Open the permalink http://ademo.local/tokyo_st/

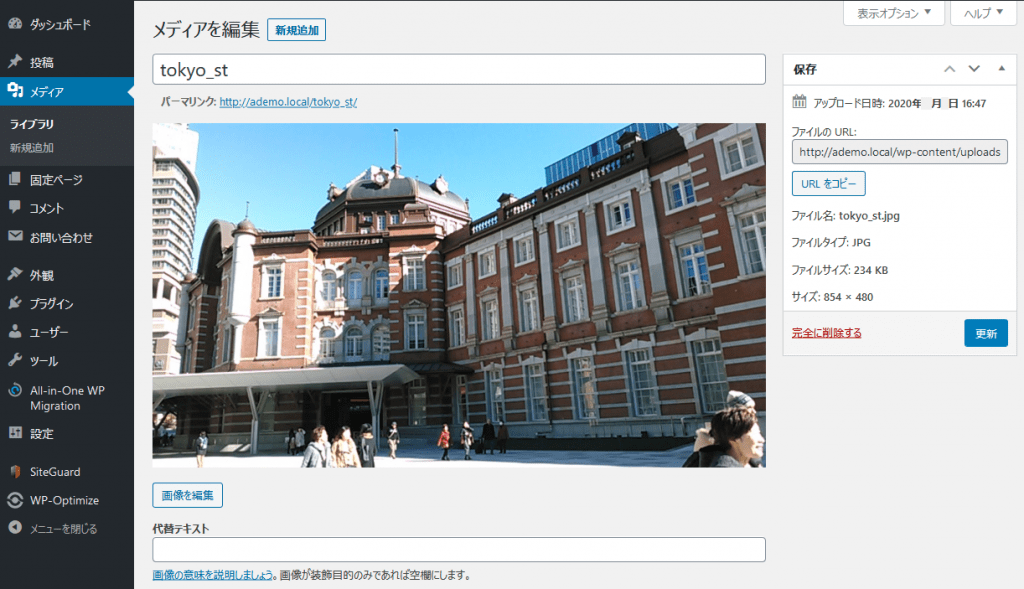(288, 102)
